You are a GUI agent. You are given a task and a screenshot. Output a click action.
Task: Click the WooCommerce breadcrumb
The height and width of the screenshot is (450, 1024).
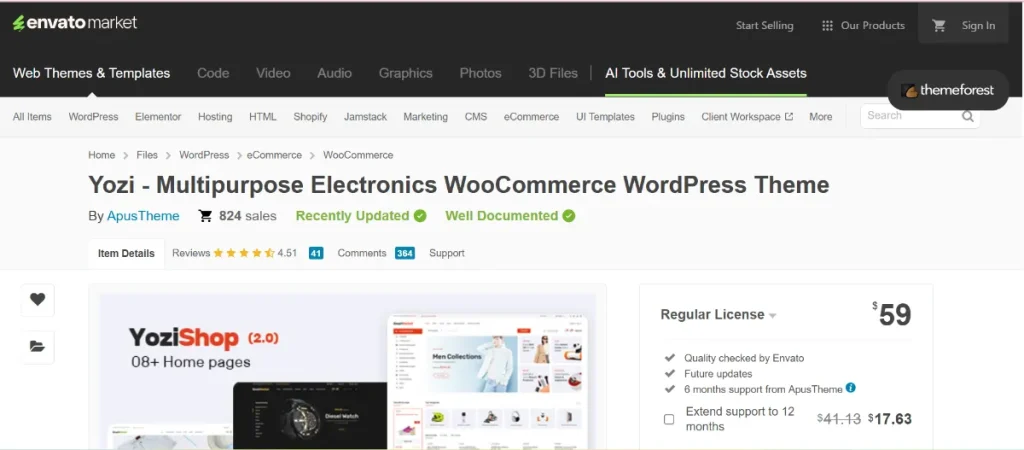tap(358, 155)
